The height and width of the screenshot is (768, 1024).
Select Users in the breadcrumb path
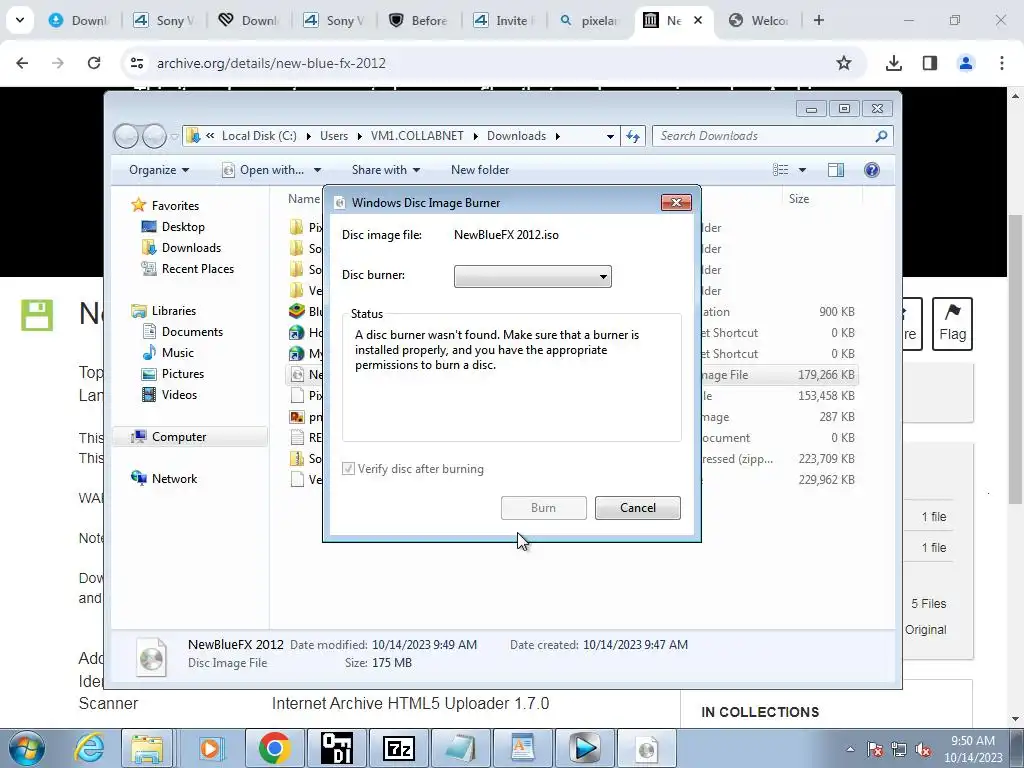click(334, 136)
